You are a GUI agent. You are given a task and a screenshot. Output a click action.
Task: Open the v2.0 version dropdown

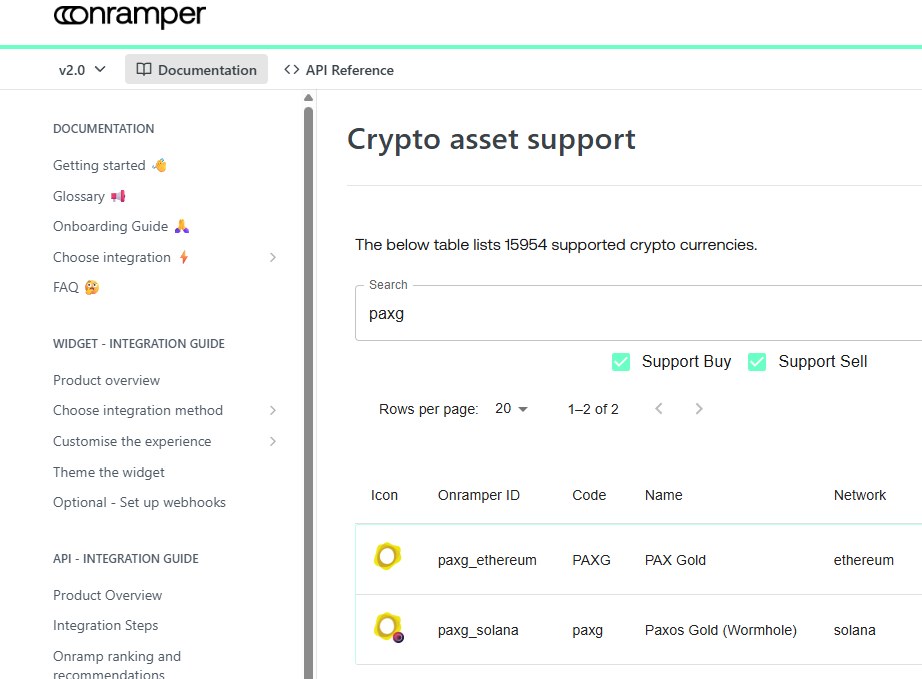[82, 70]
